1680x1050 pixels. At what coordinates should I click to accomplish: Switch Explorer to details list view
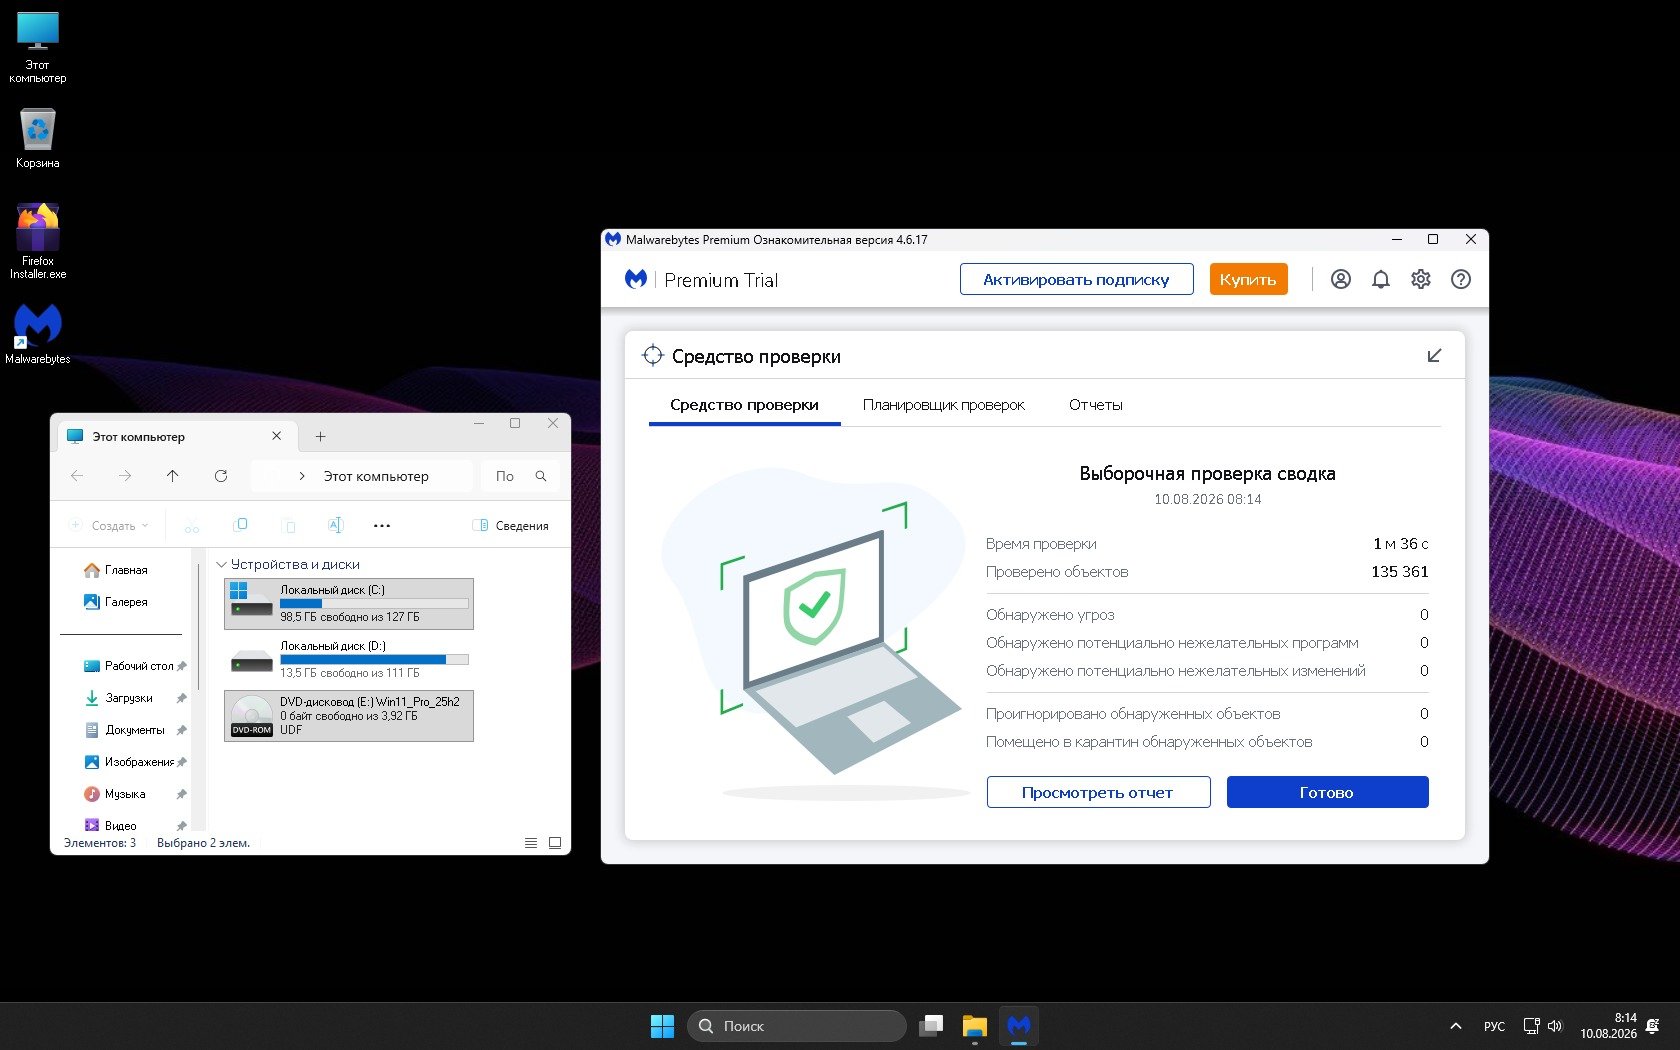(531, 843)
